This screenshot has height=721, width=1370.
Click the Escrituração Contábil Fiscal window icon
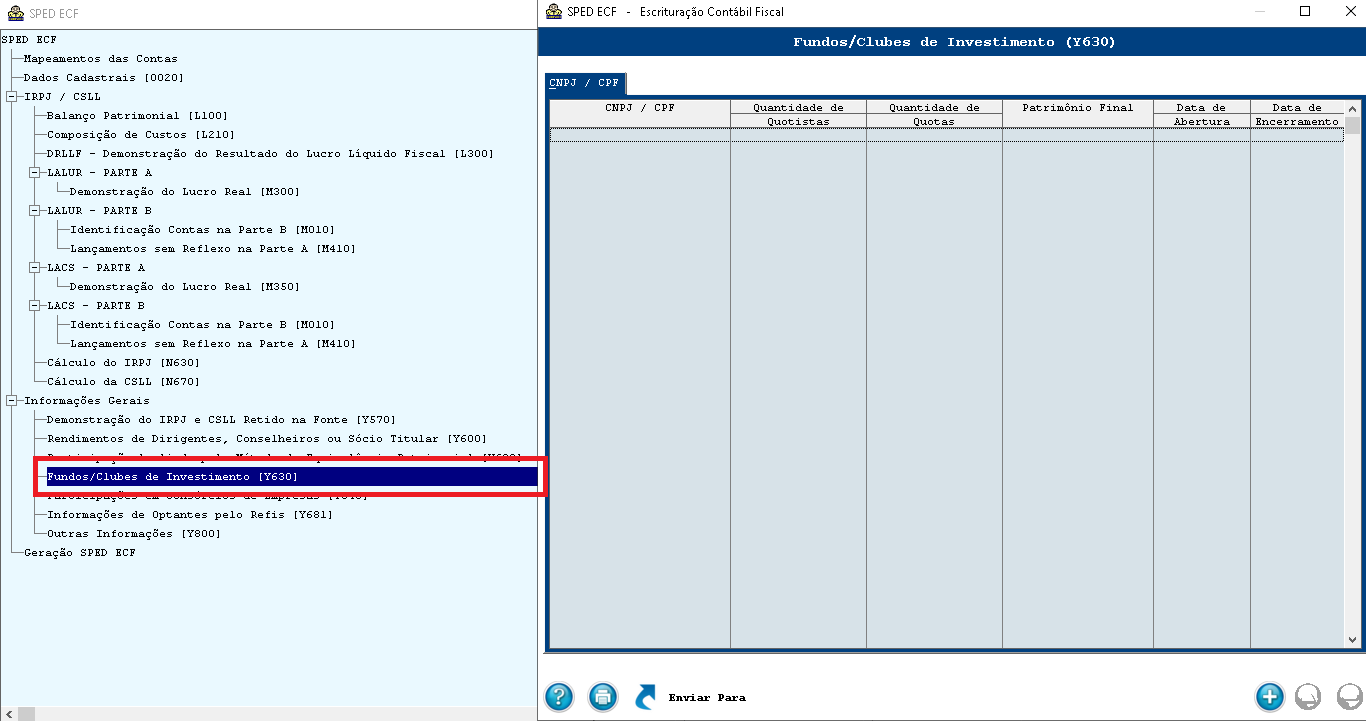(x=554, y=12)
